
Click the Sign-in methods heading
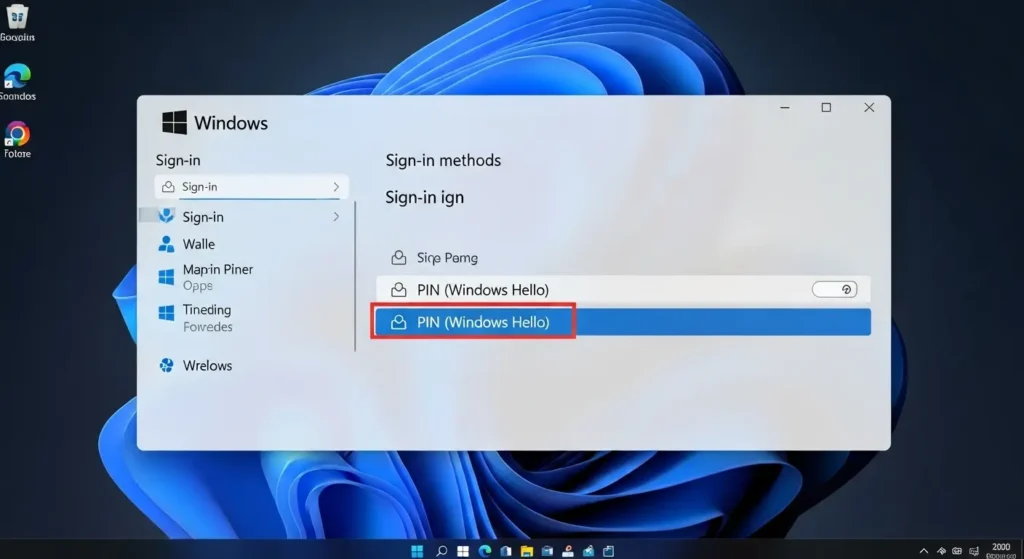pos(443,161)
